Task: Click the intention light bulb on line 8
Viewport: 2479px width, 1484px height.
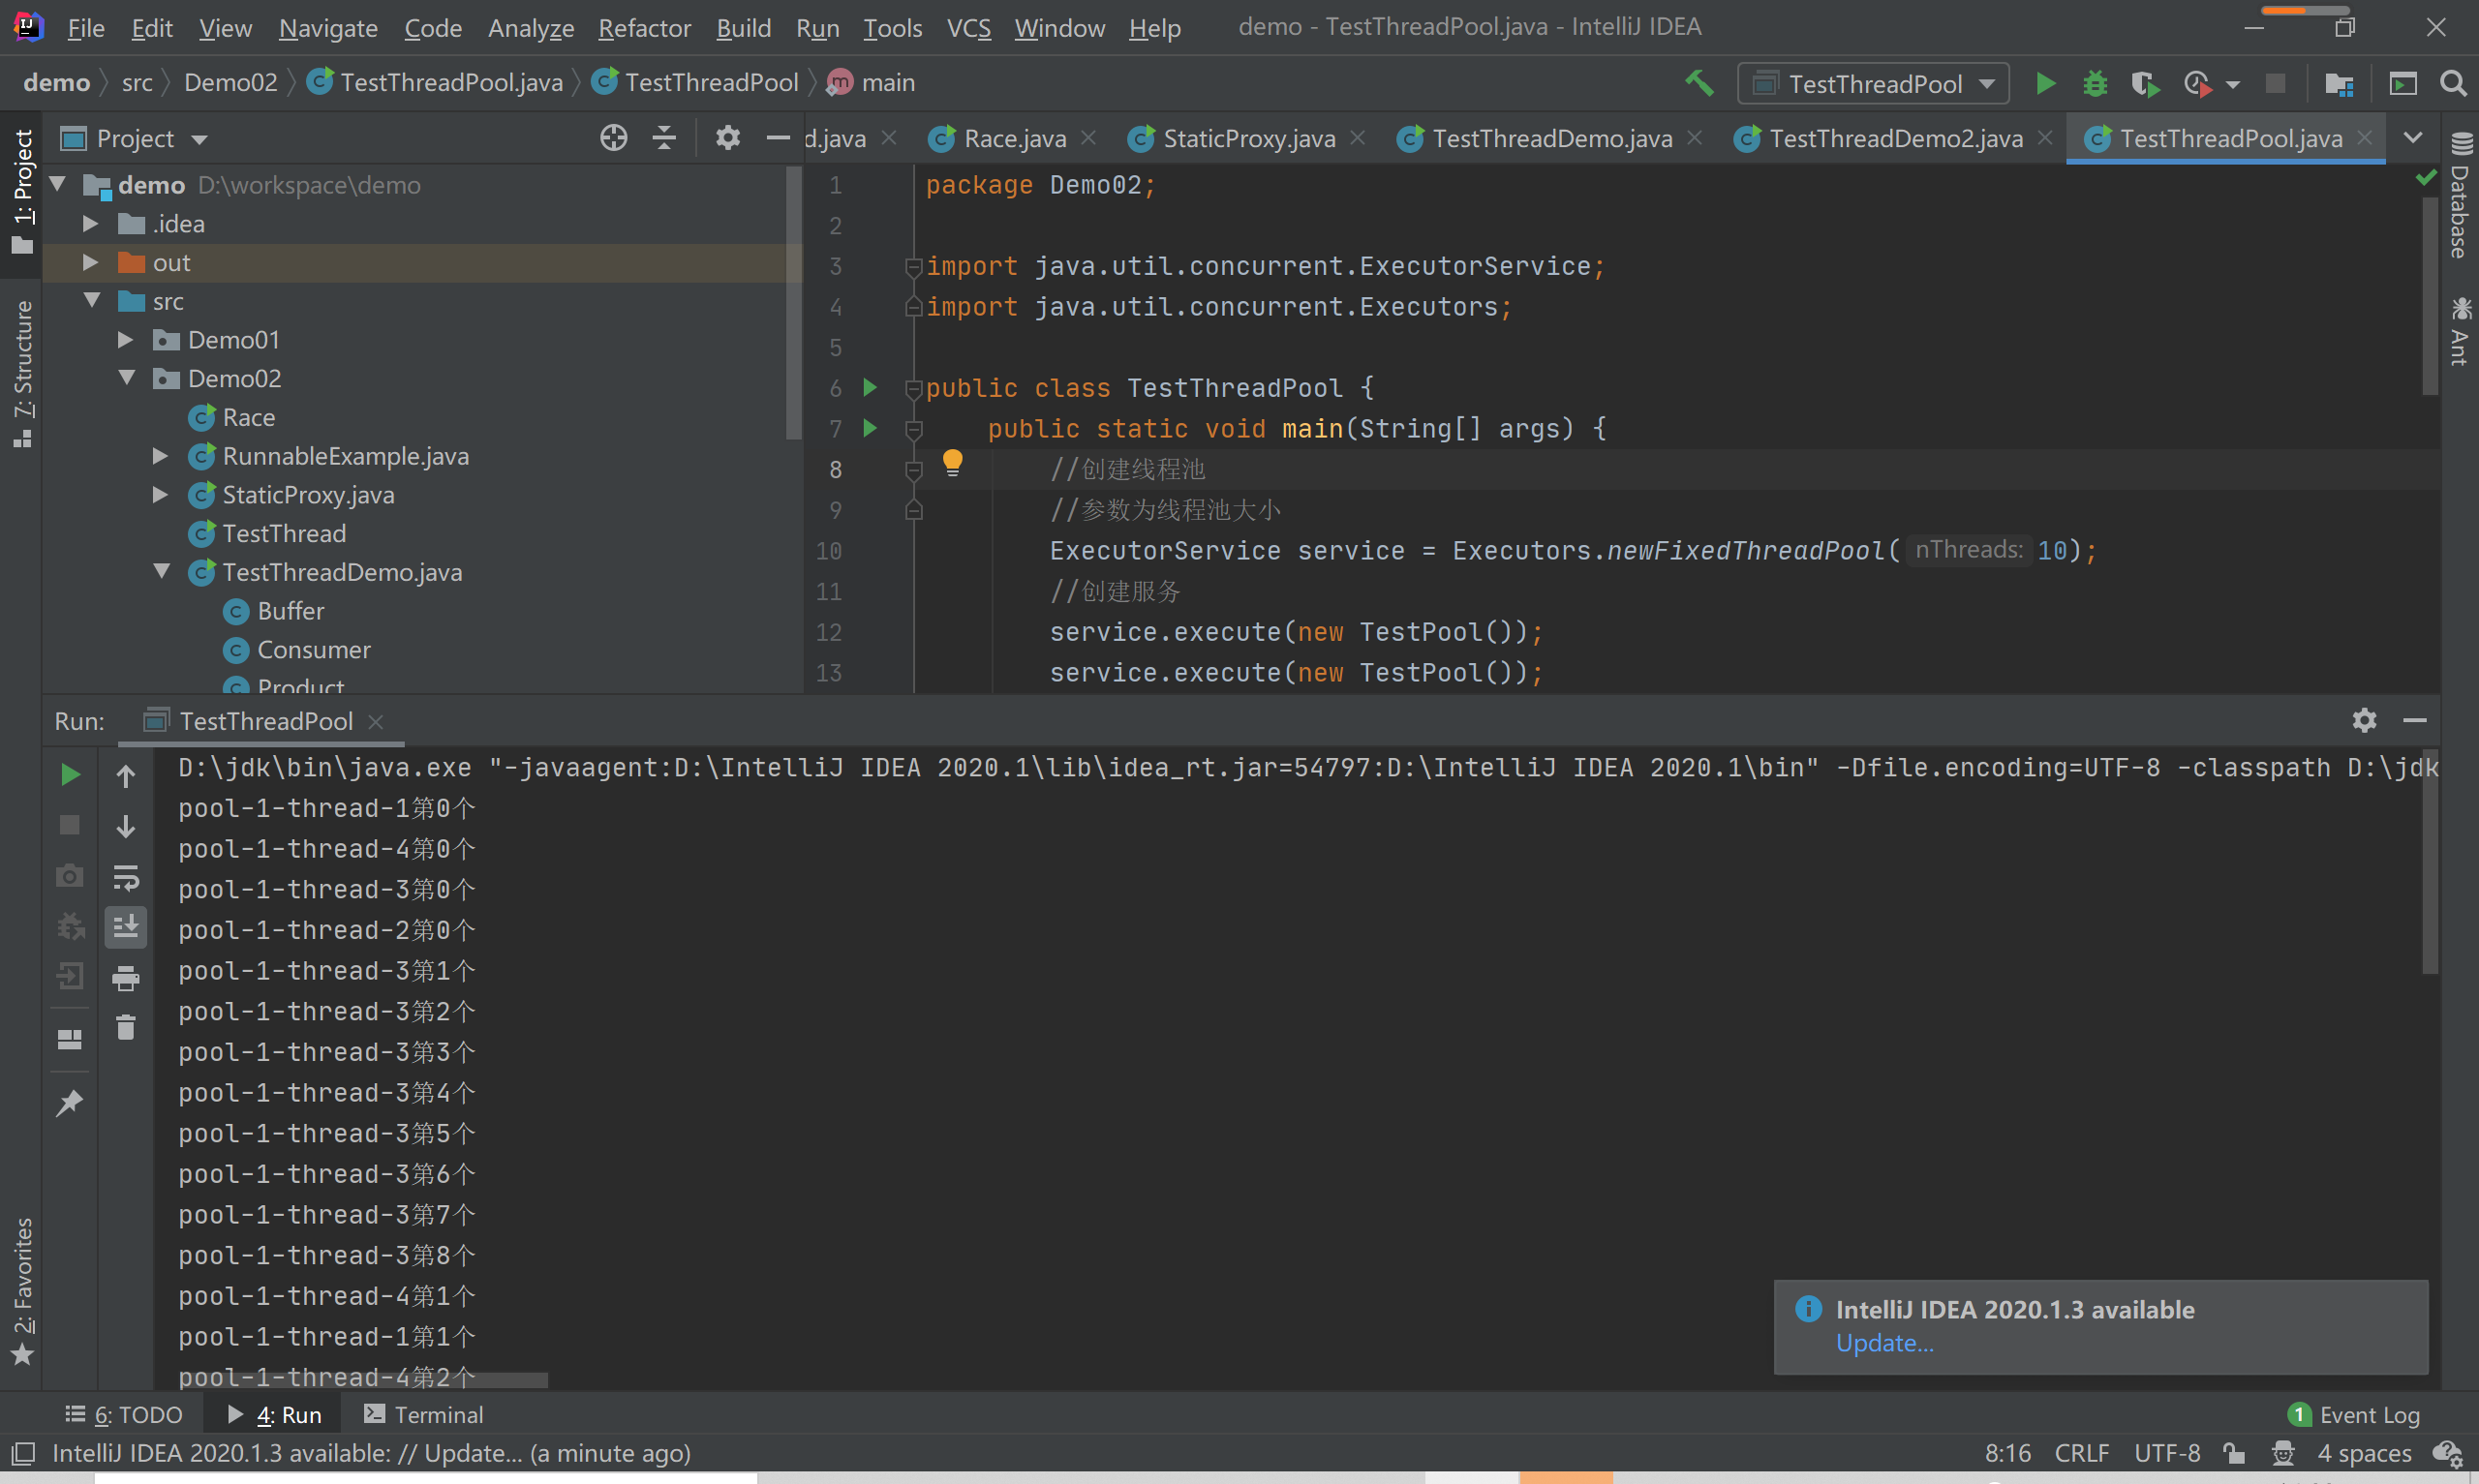Action: click(952, 463)
